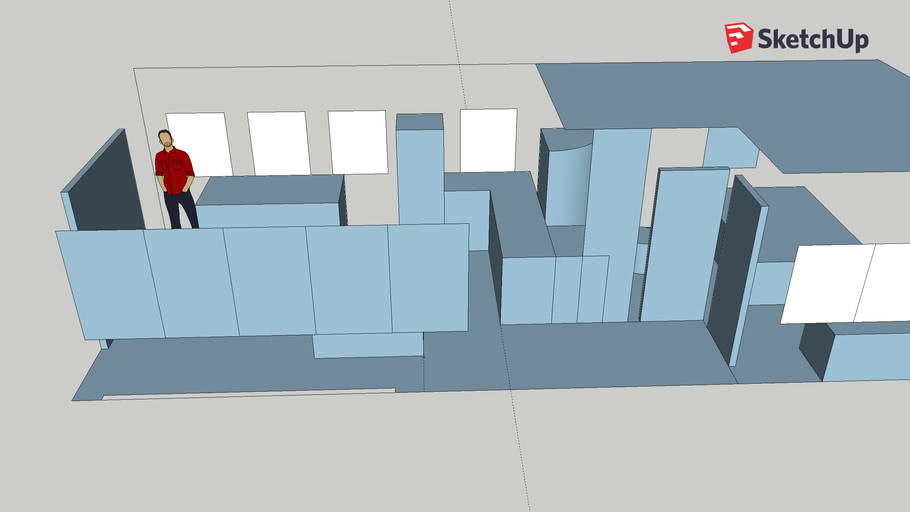
Task: Select the leftmost white window on back wall
Action: click(x=199, y=144)
